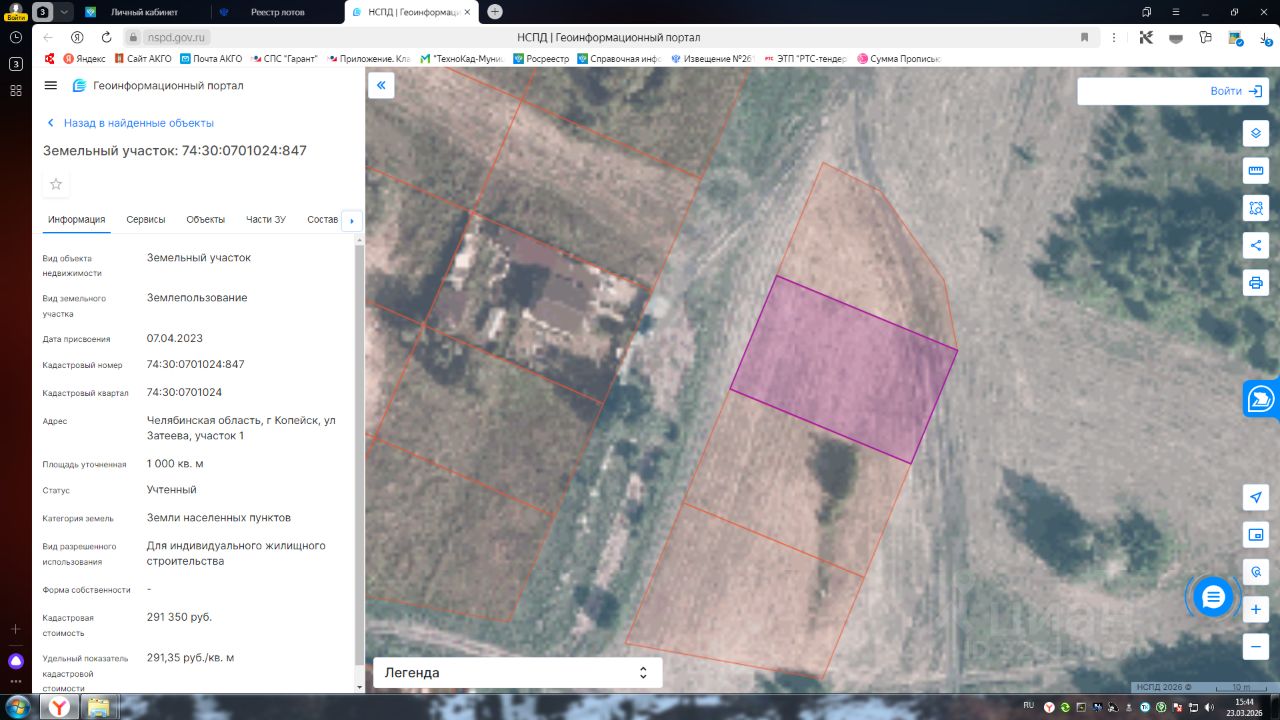The height and width of the screenshot is (720, 1280).
Task: Open the blue chat support bubble
Action: point(1213,597)
